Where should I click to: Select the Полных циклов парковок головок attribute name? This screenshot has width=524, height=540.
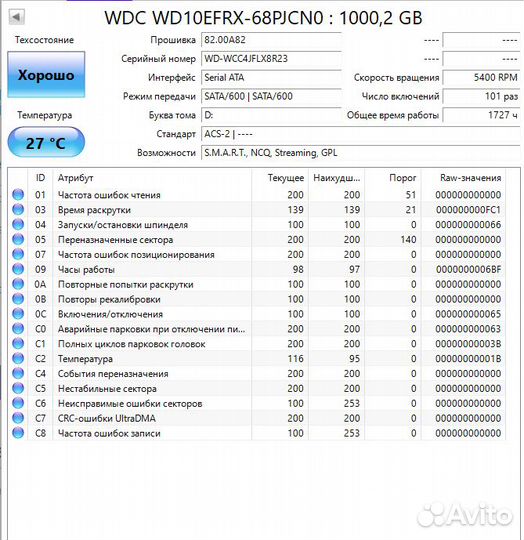pyautogui.click(x=132, y=344)
